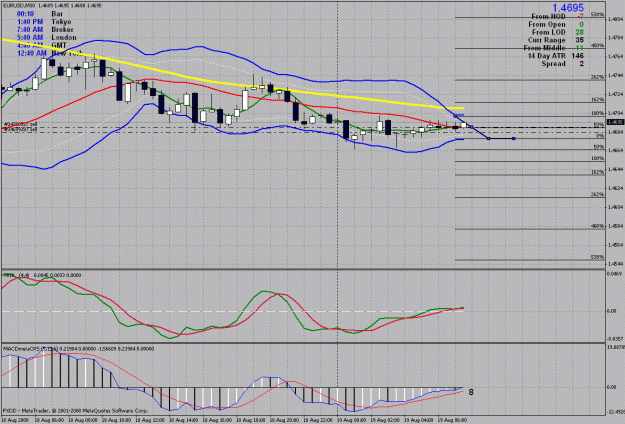Click the 'Tokyo' clock label
625x424 pixels.
[x=61, y=22]
